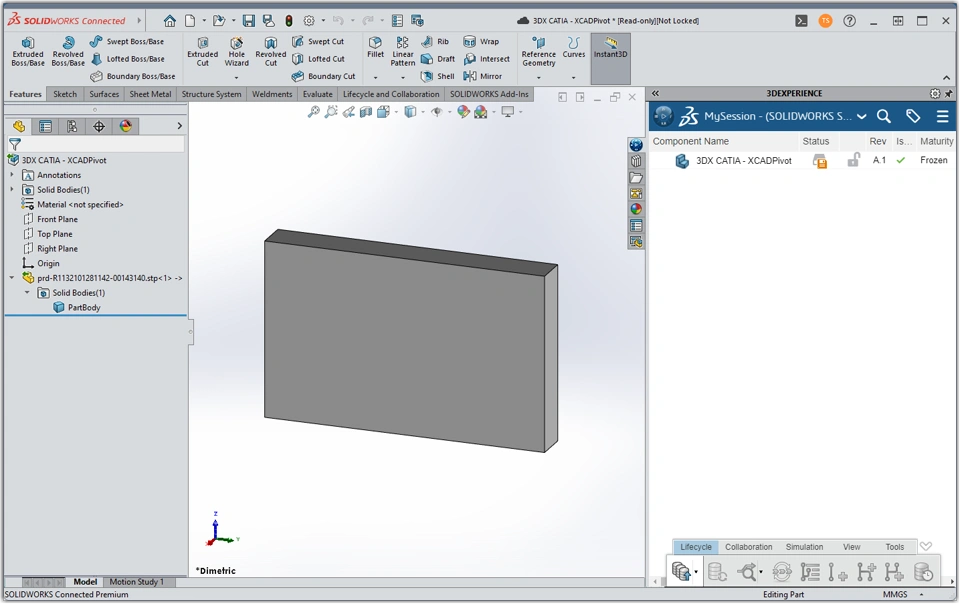Select the Linear Pattern tool
Screen dimensions: 960x604
click(403, 51)
